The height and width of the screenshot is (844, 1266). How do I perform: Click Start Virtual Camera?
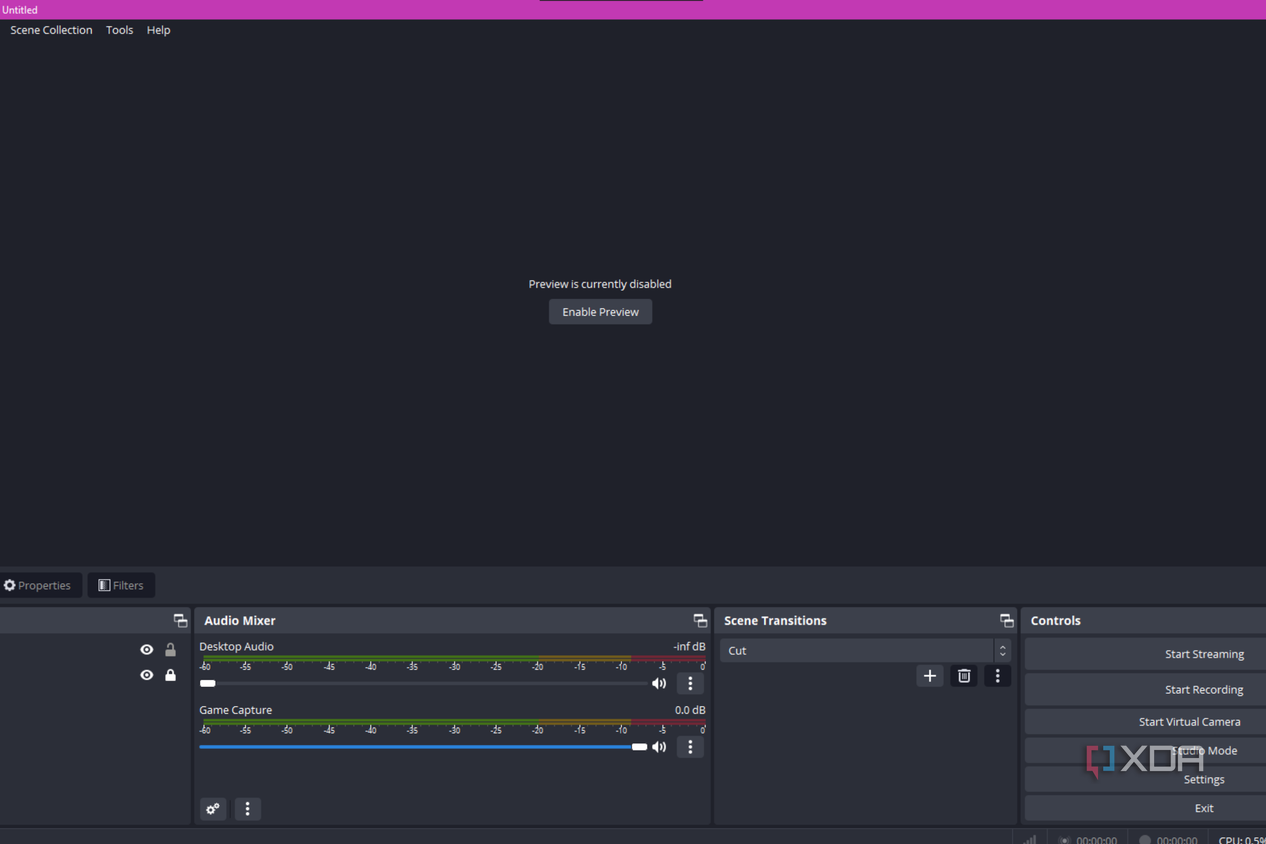coord(1146,721)
